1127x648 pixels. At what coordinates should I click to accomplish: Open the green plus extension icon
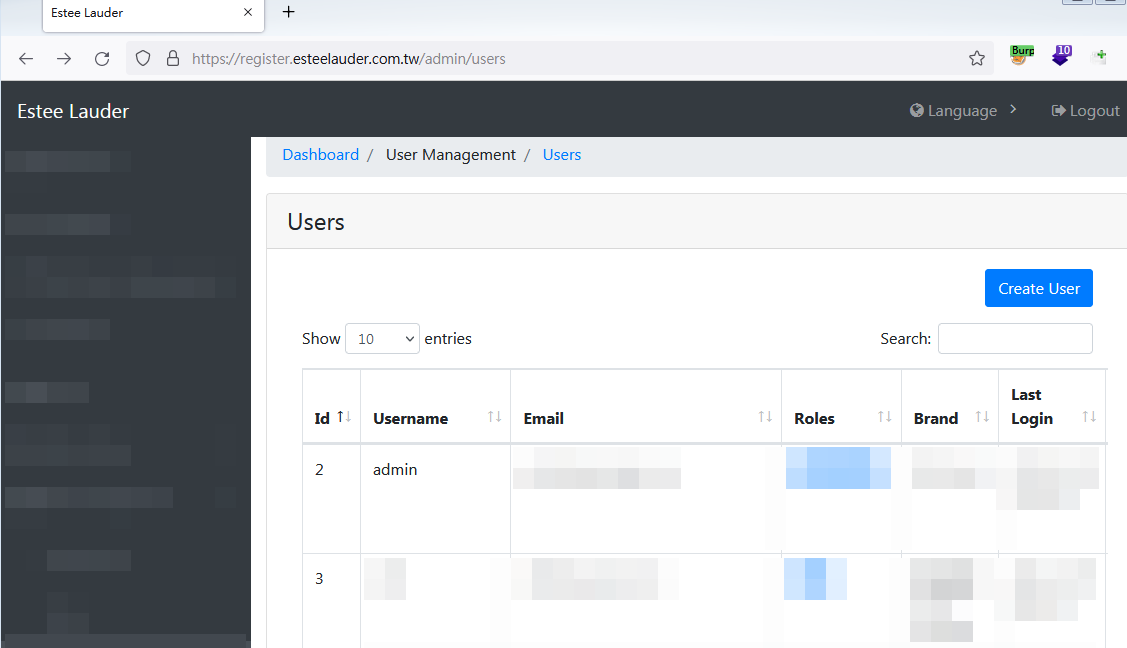1100,55
